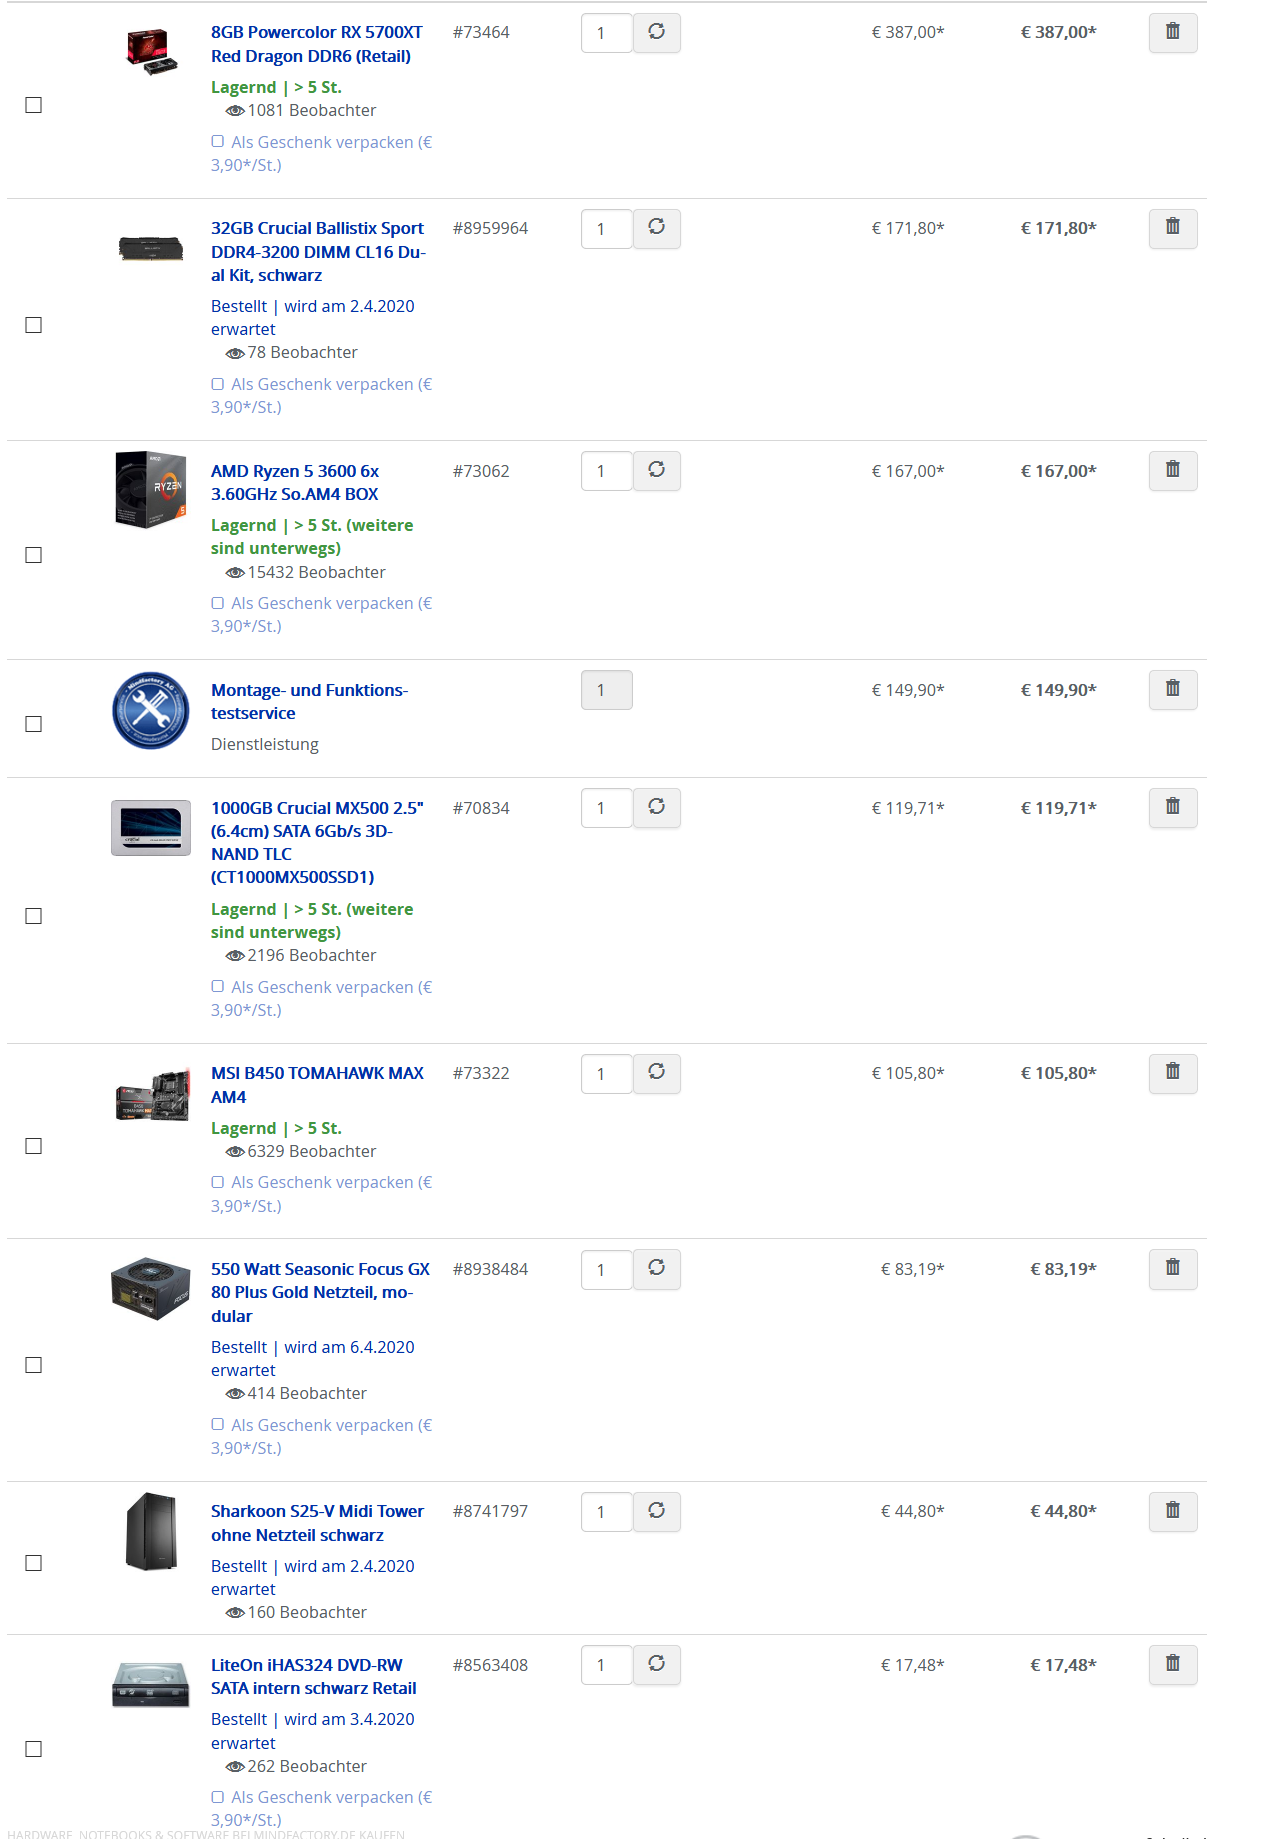
Task: Open the 32GB Crucial Ballistix Sport product link
Action: click(x=318, y=252)
